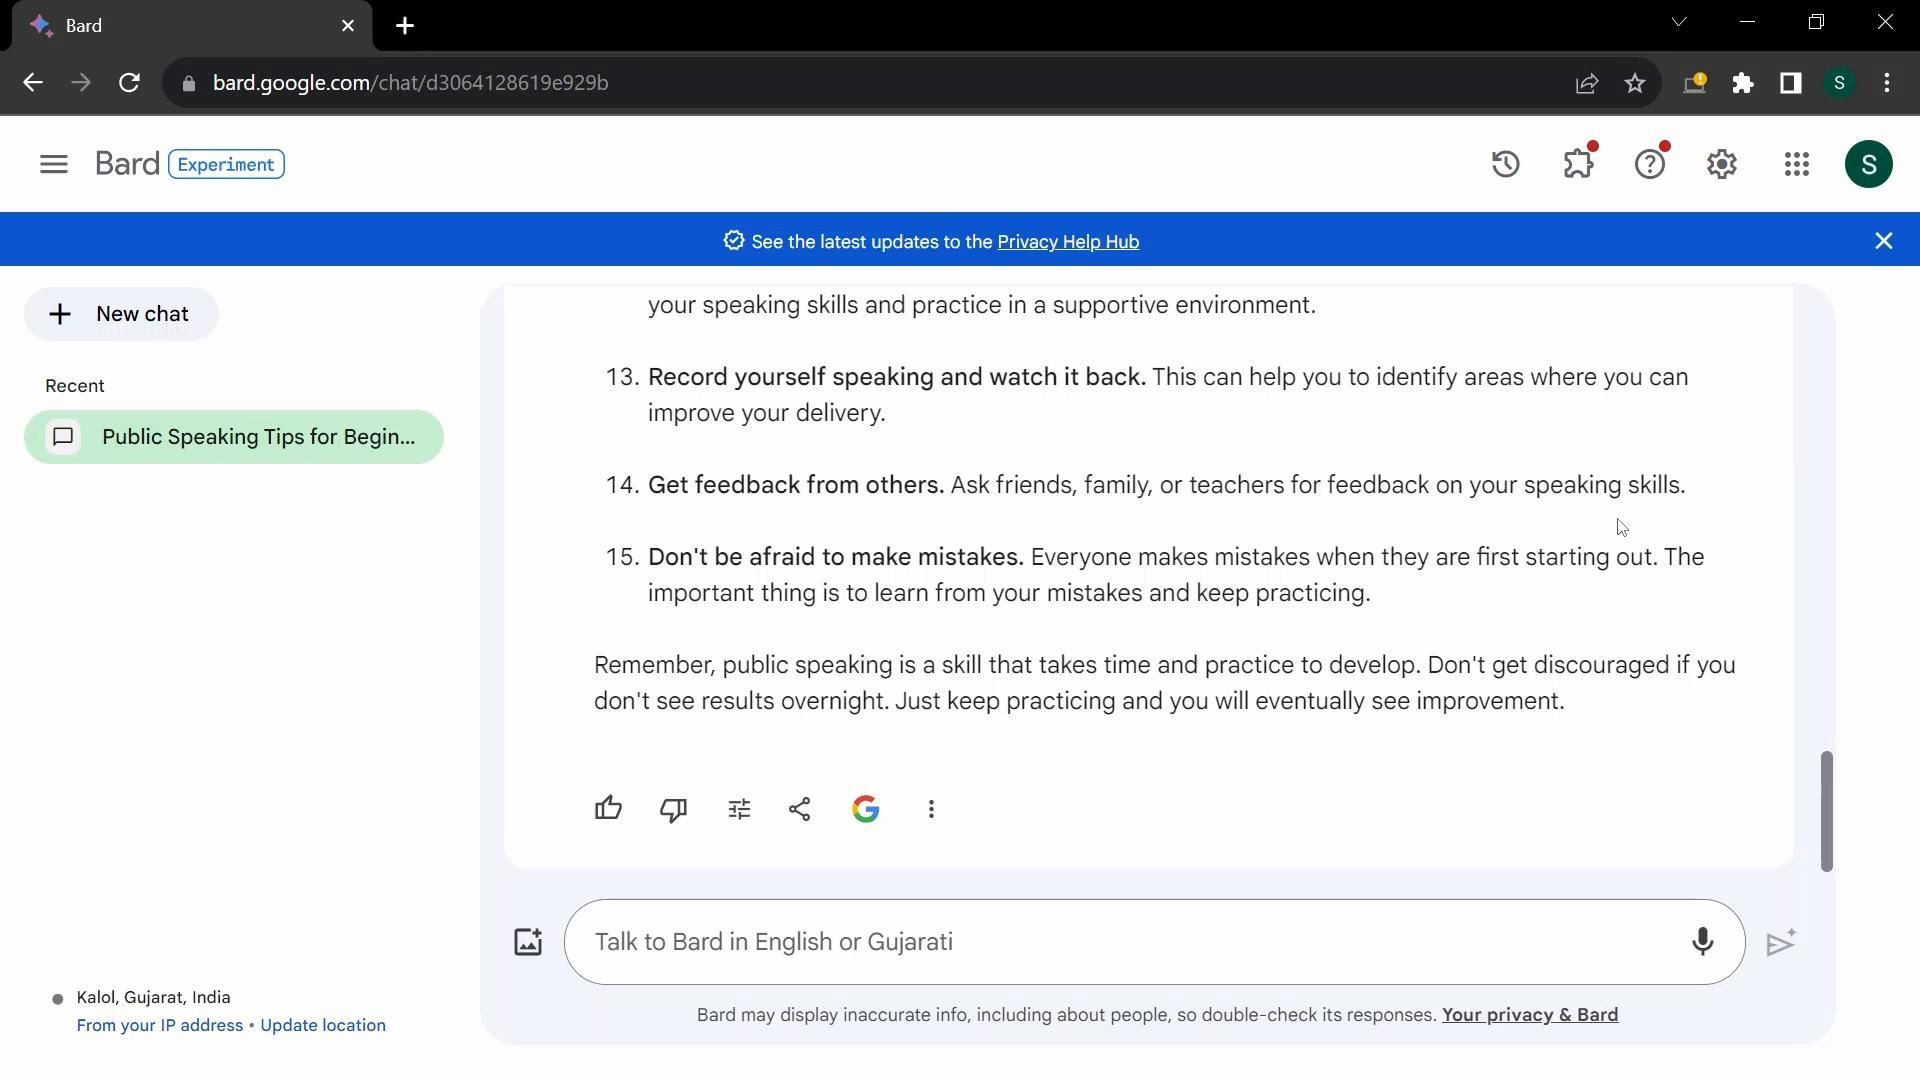The image size is (1920, 1080).
Task: Open the Privacy Help Hub link
Action: pos(1068,242)
